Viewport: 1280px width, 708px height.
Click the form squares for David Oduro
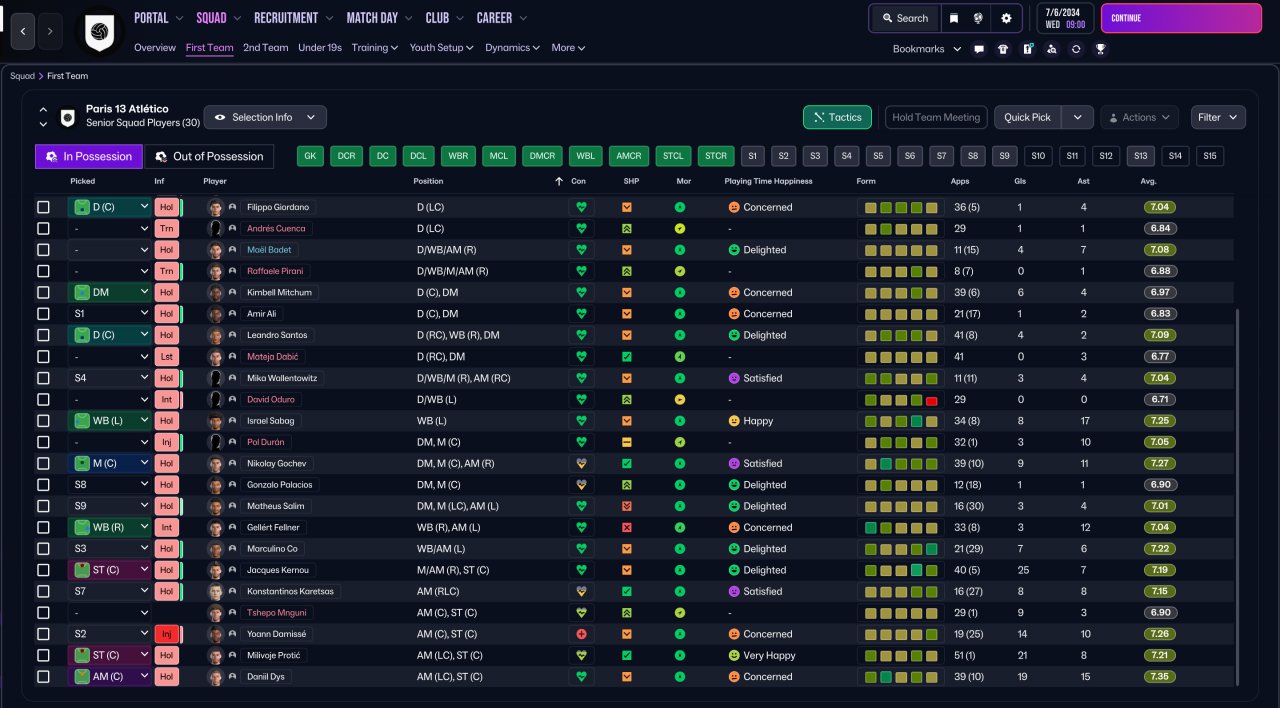click(901, 399)
